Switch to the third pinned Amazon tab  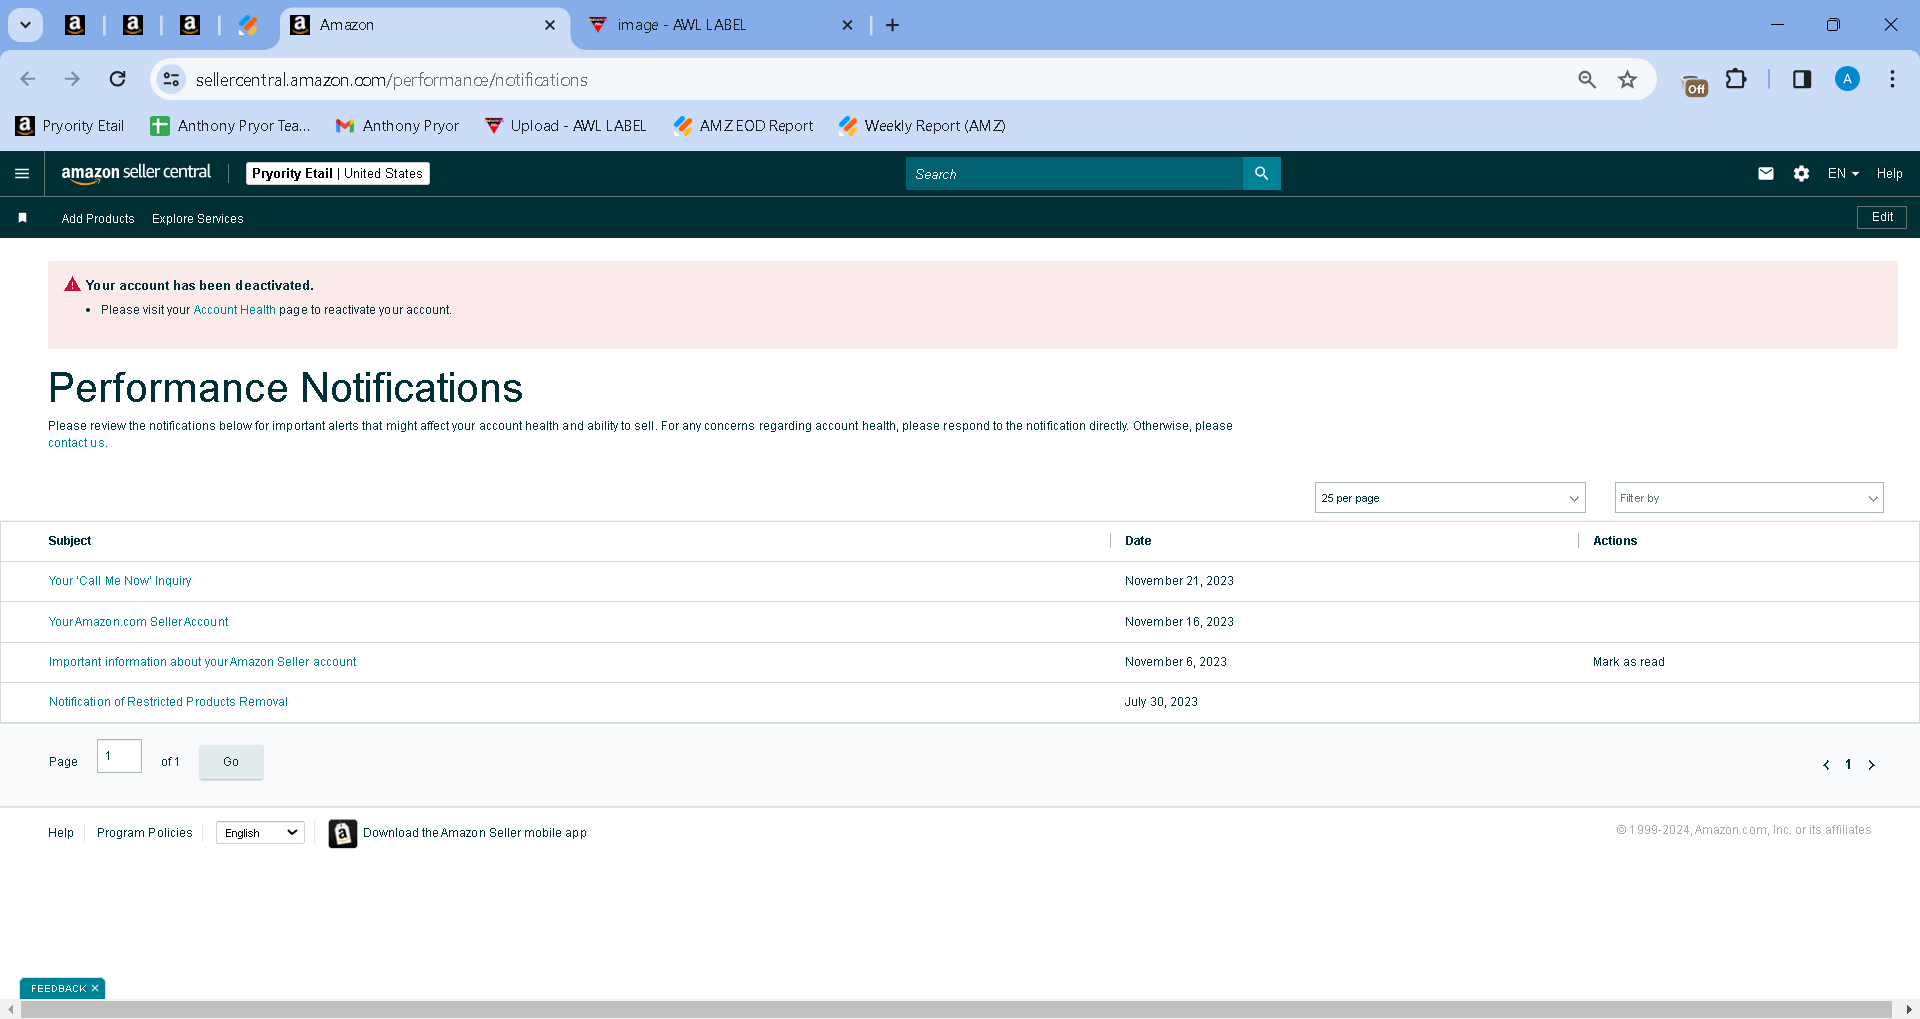click(190, 25)
